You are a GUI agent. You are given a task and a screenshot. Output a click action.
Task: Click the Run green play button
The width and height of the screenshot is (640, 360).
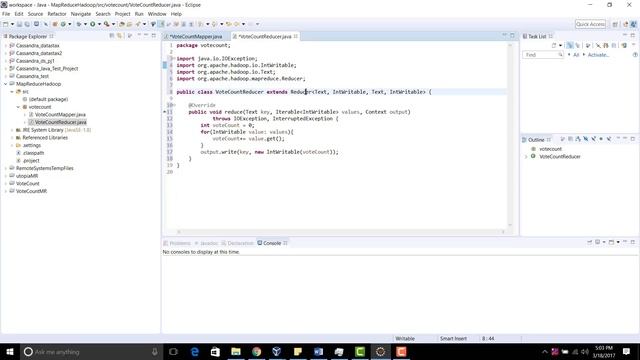(x=93, y=24)
